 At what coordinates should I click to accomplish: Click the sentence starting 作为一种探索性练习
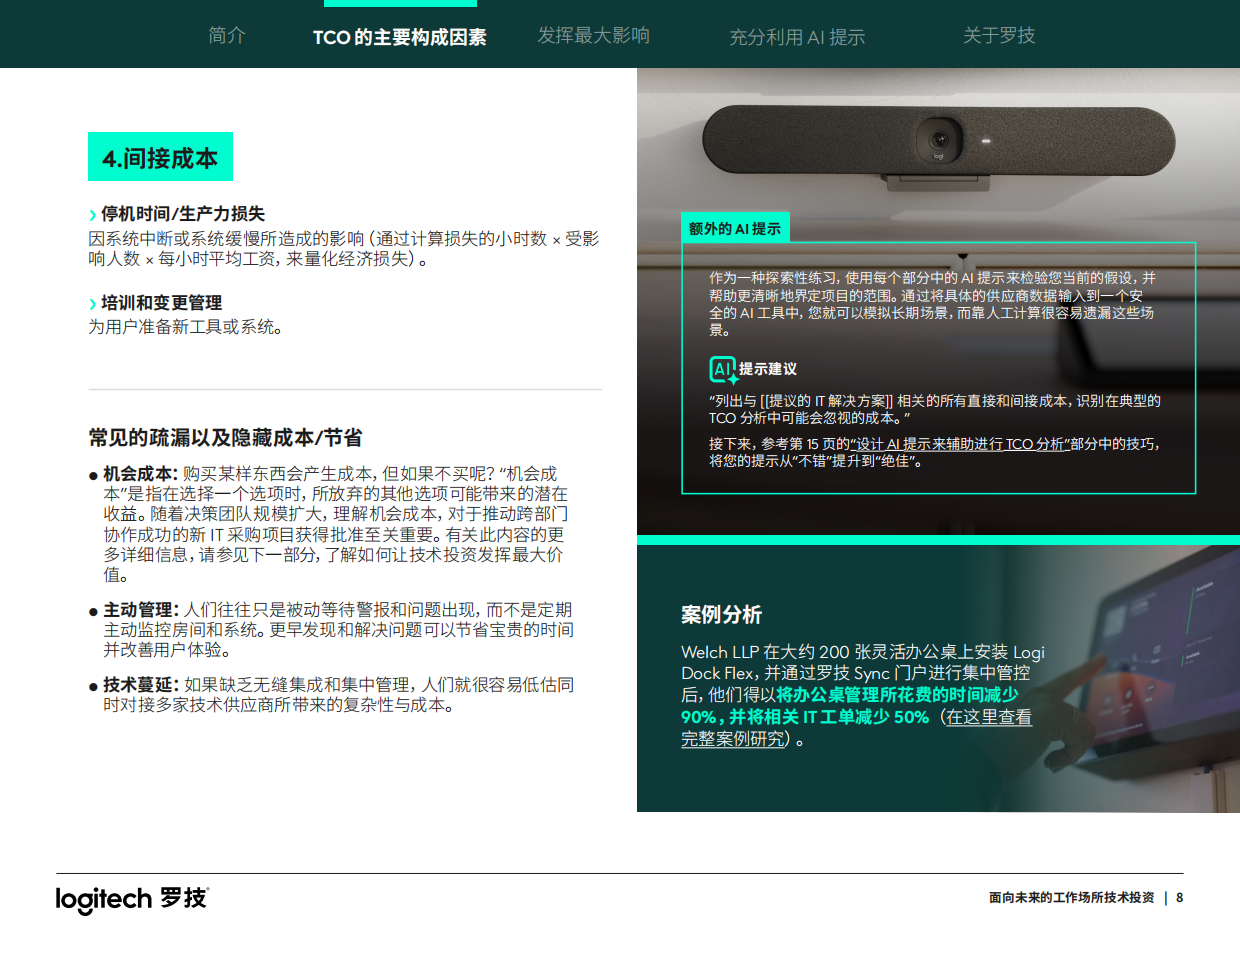point(932,303)
